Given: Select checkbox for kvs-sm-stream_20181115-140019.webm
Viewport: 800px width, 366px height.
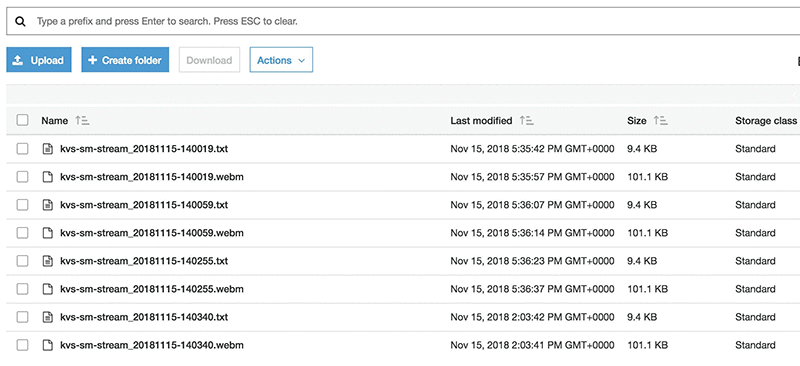Looking at the screenshot, I should coord(22,177).
